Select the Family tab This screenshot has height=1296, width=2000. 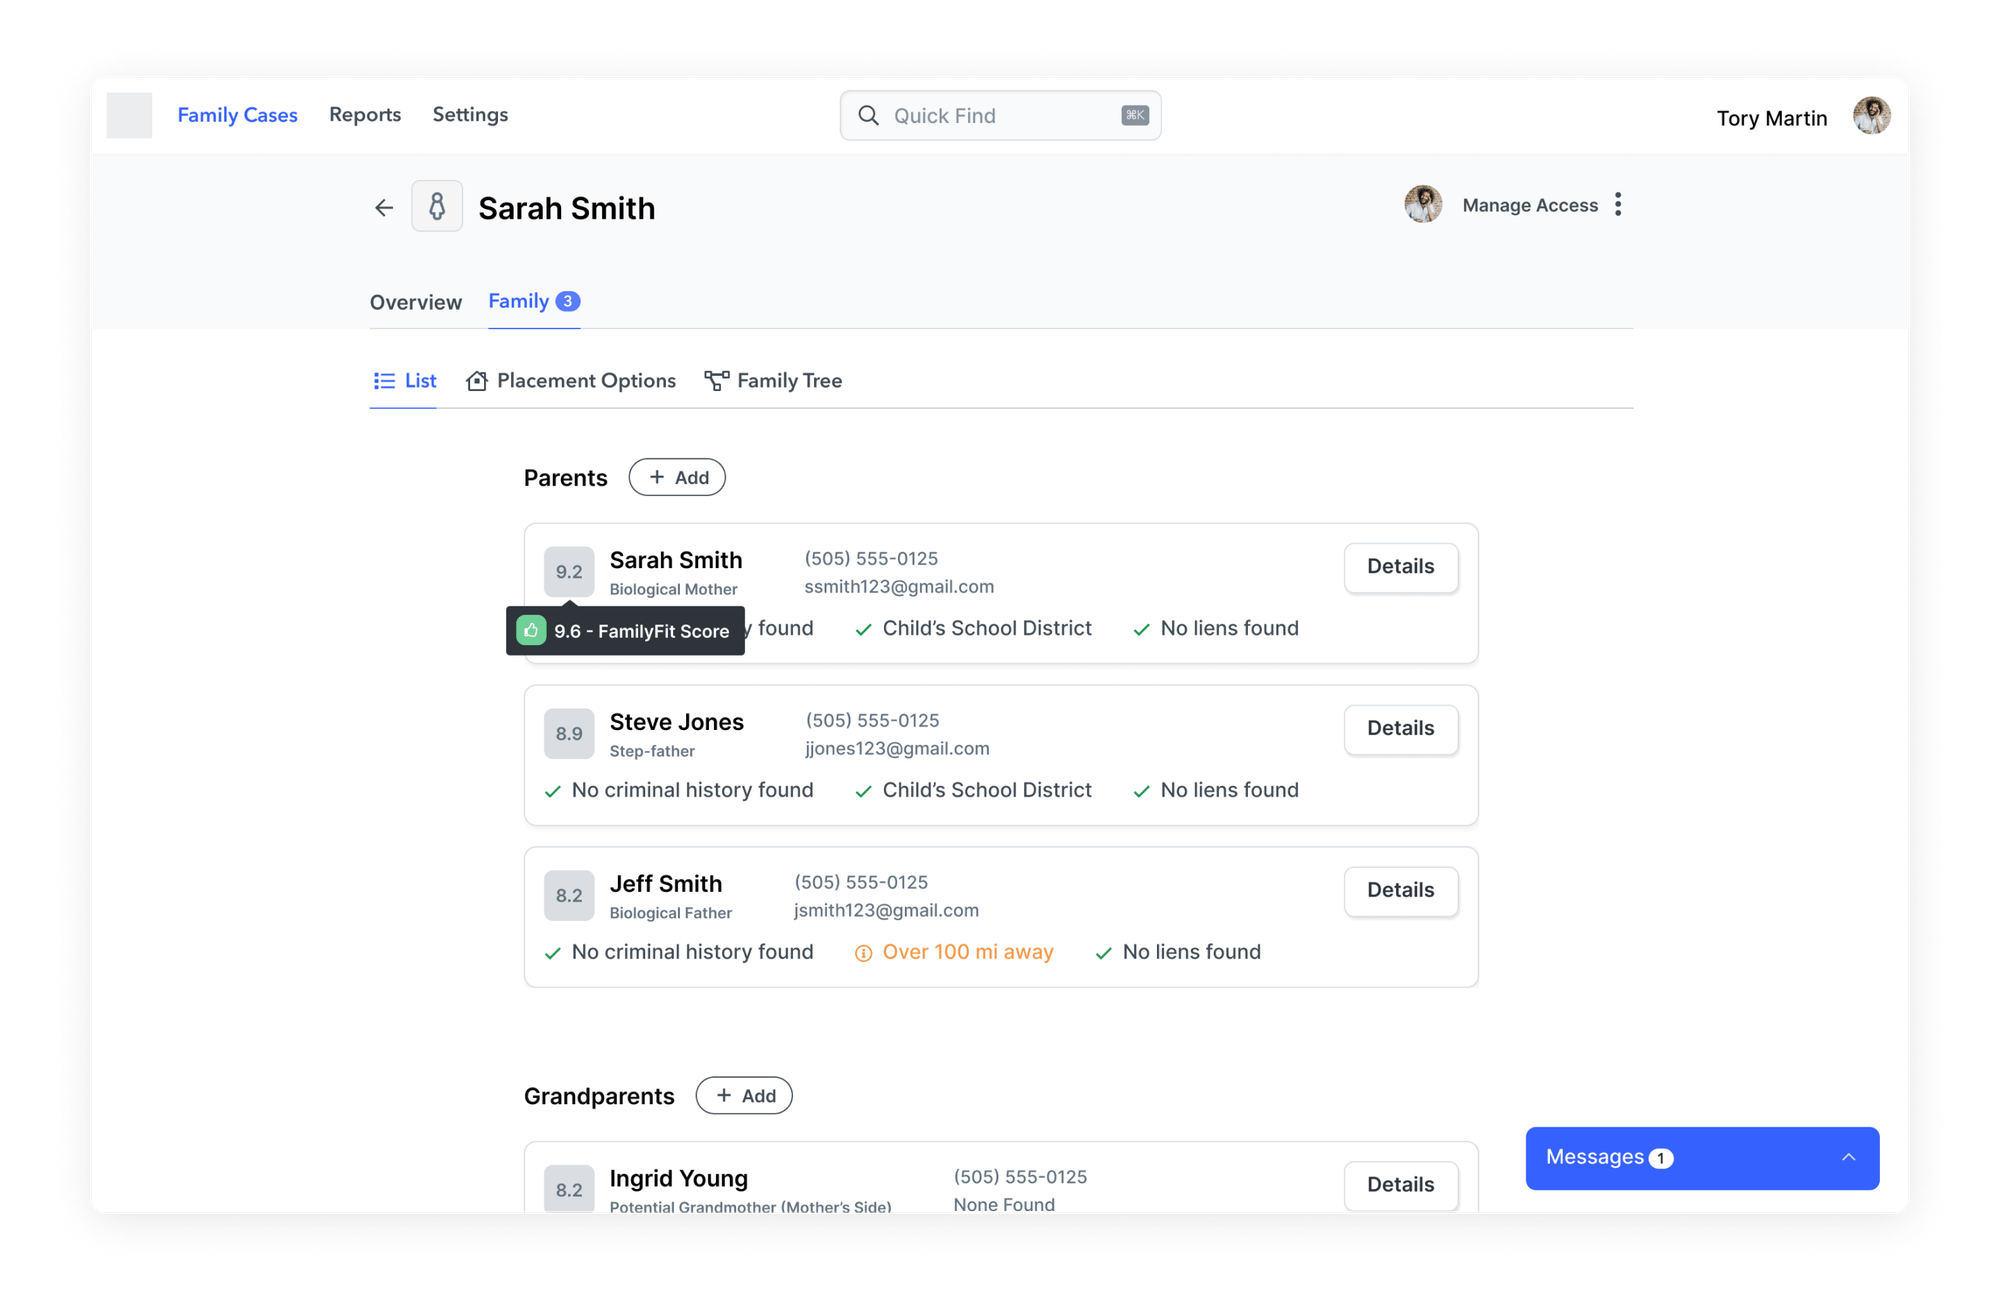[x=534, y=301]
